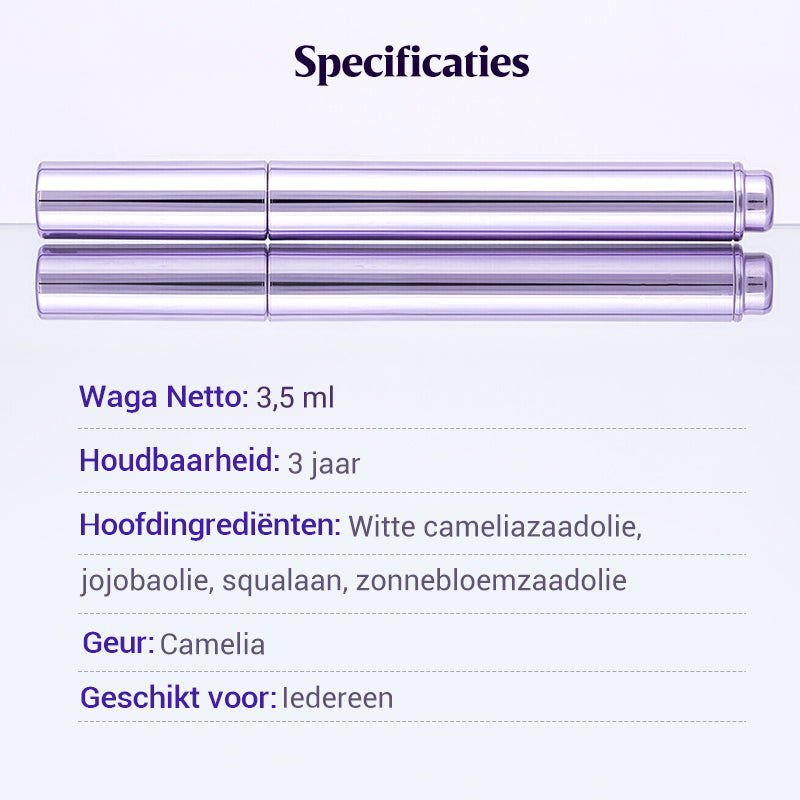Click the long middle barrel of the upper pen
The width and height of the screenshot is (800, 800).
505,200
